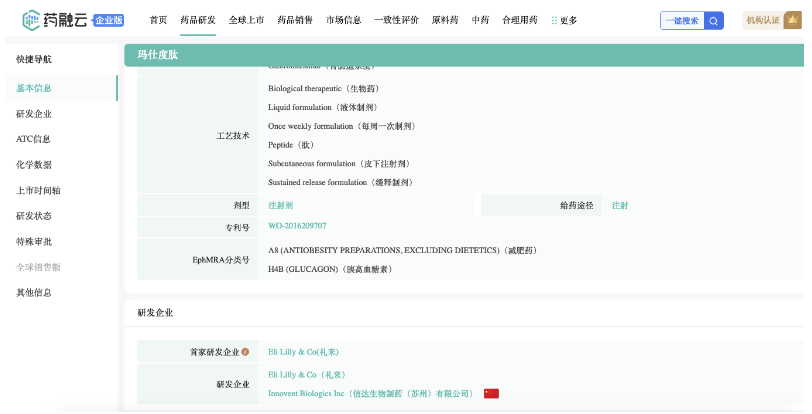Click the 药融云 logo icon
The image size is (812, 414).
click(35, 20)
